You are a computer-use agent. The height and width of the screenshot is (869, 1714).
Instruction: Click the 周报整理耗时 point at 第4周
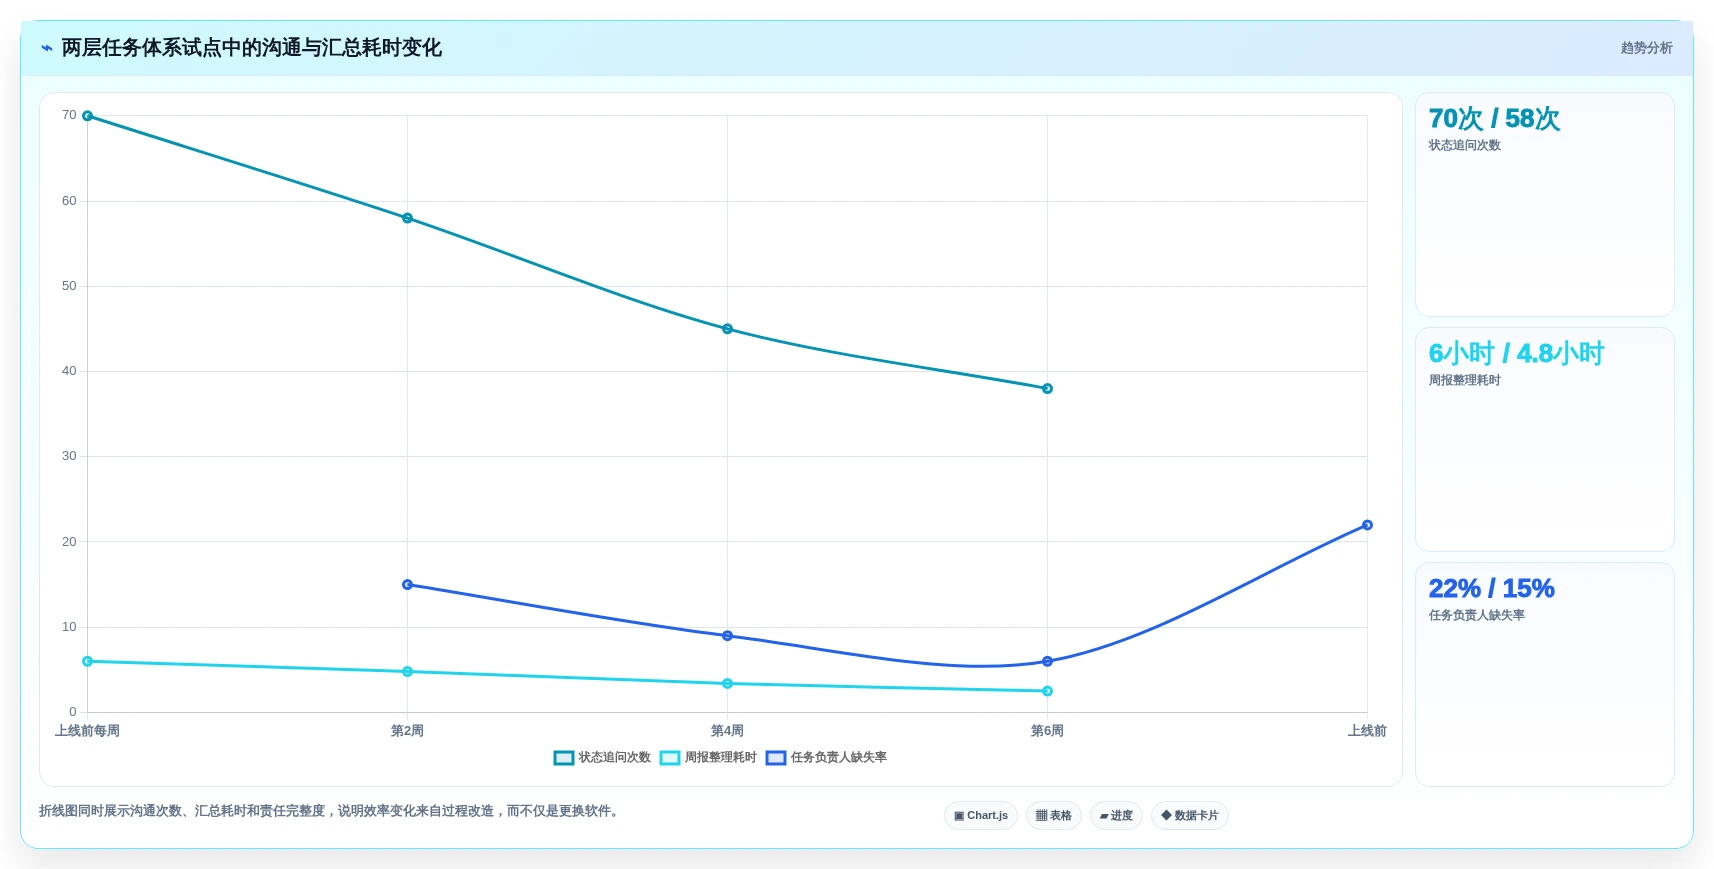click(x=727, y=684)
